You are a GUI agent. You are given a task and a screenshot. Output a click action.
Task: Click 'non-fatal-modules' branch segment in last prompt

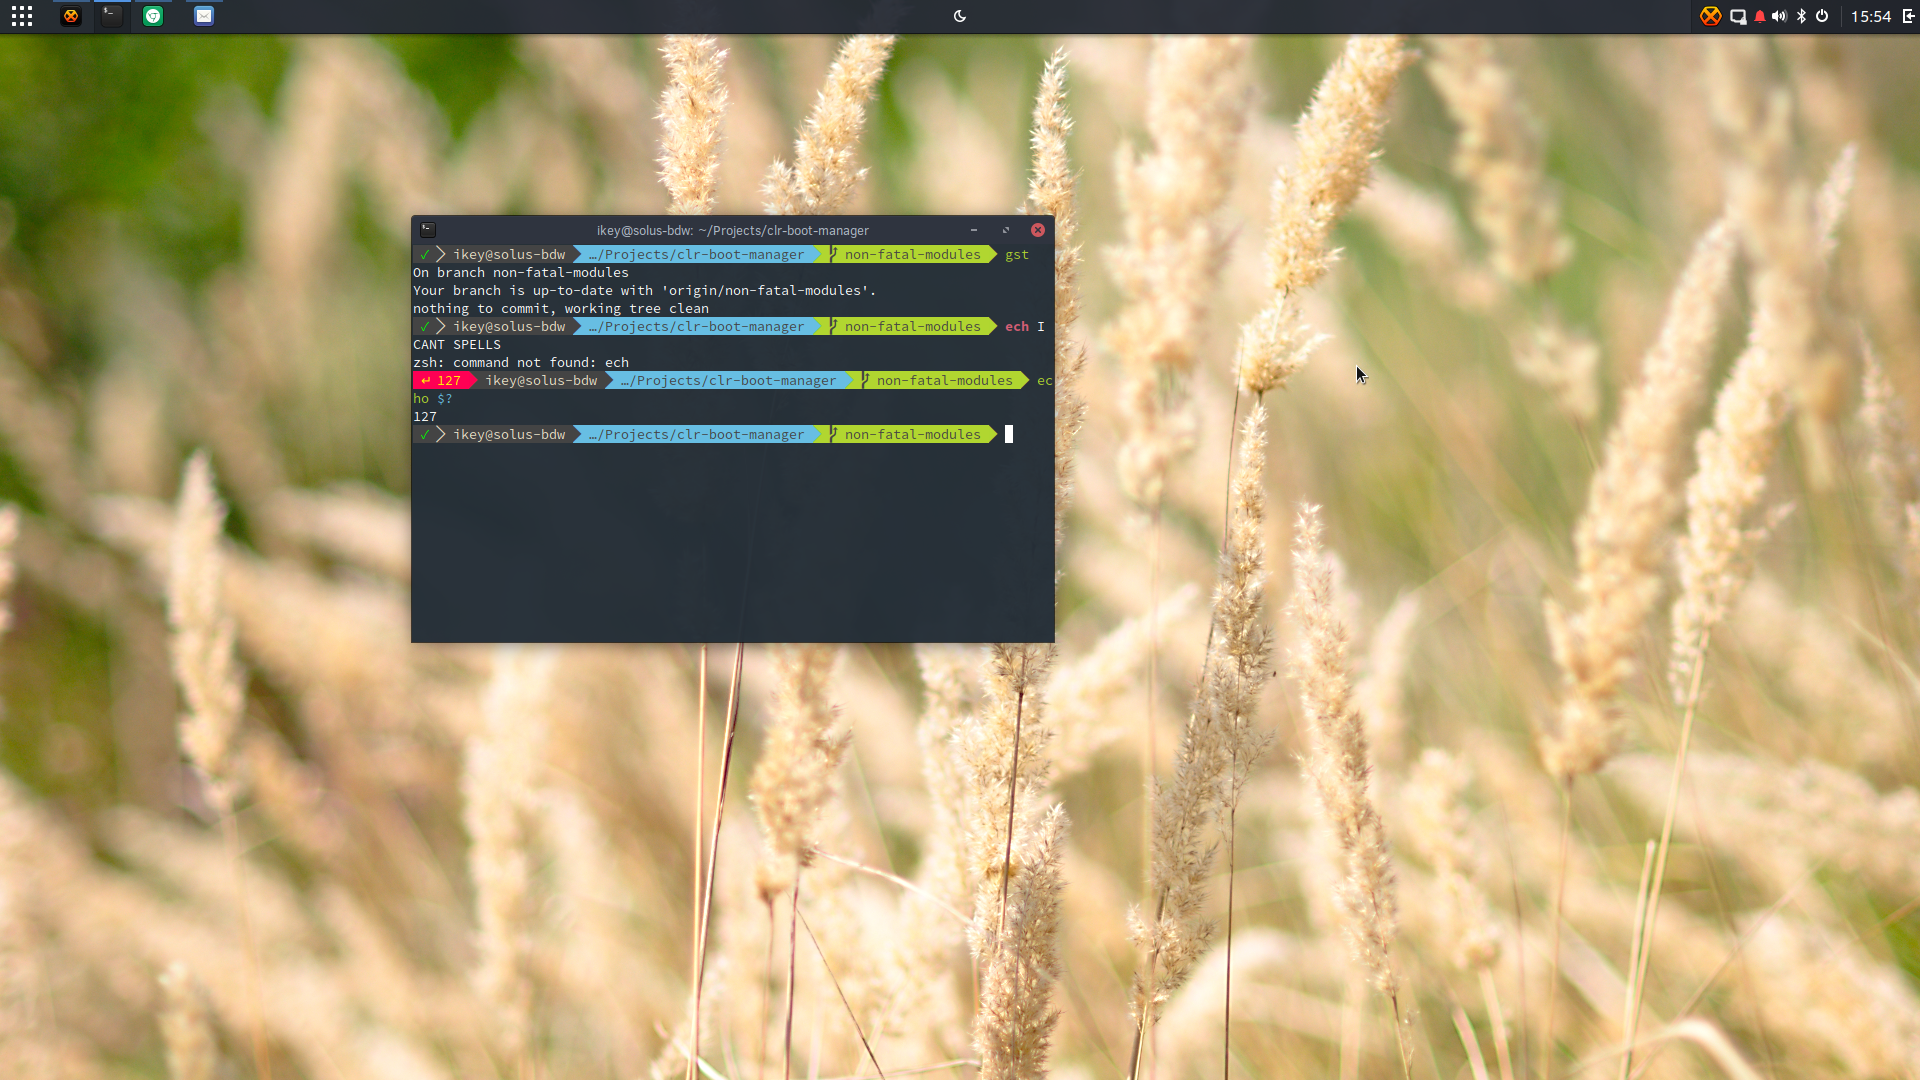[x=912, y=434]
